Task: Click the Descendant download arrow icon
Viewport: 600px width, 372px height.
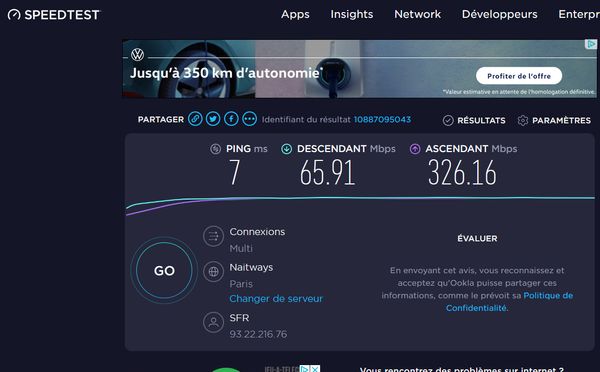Action: (x=287, y=149)
